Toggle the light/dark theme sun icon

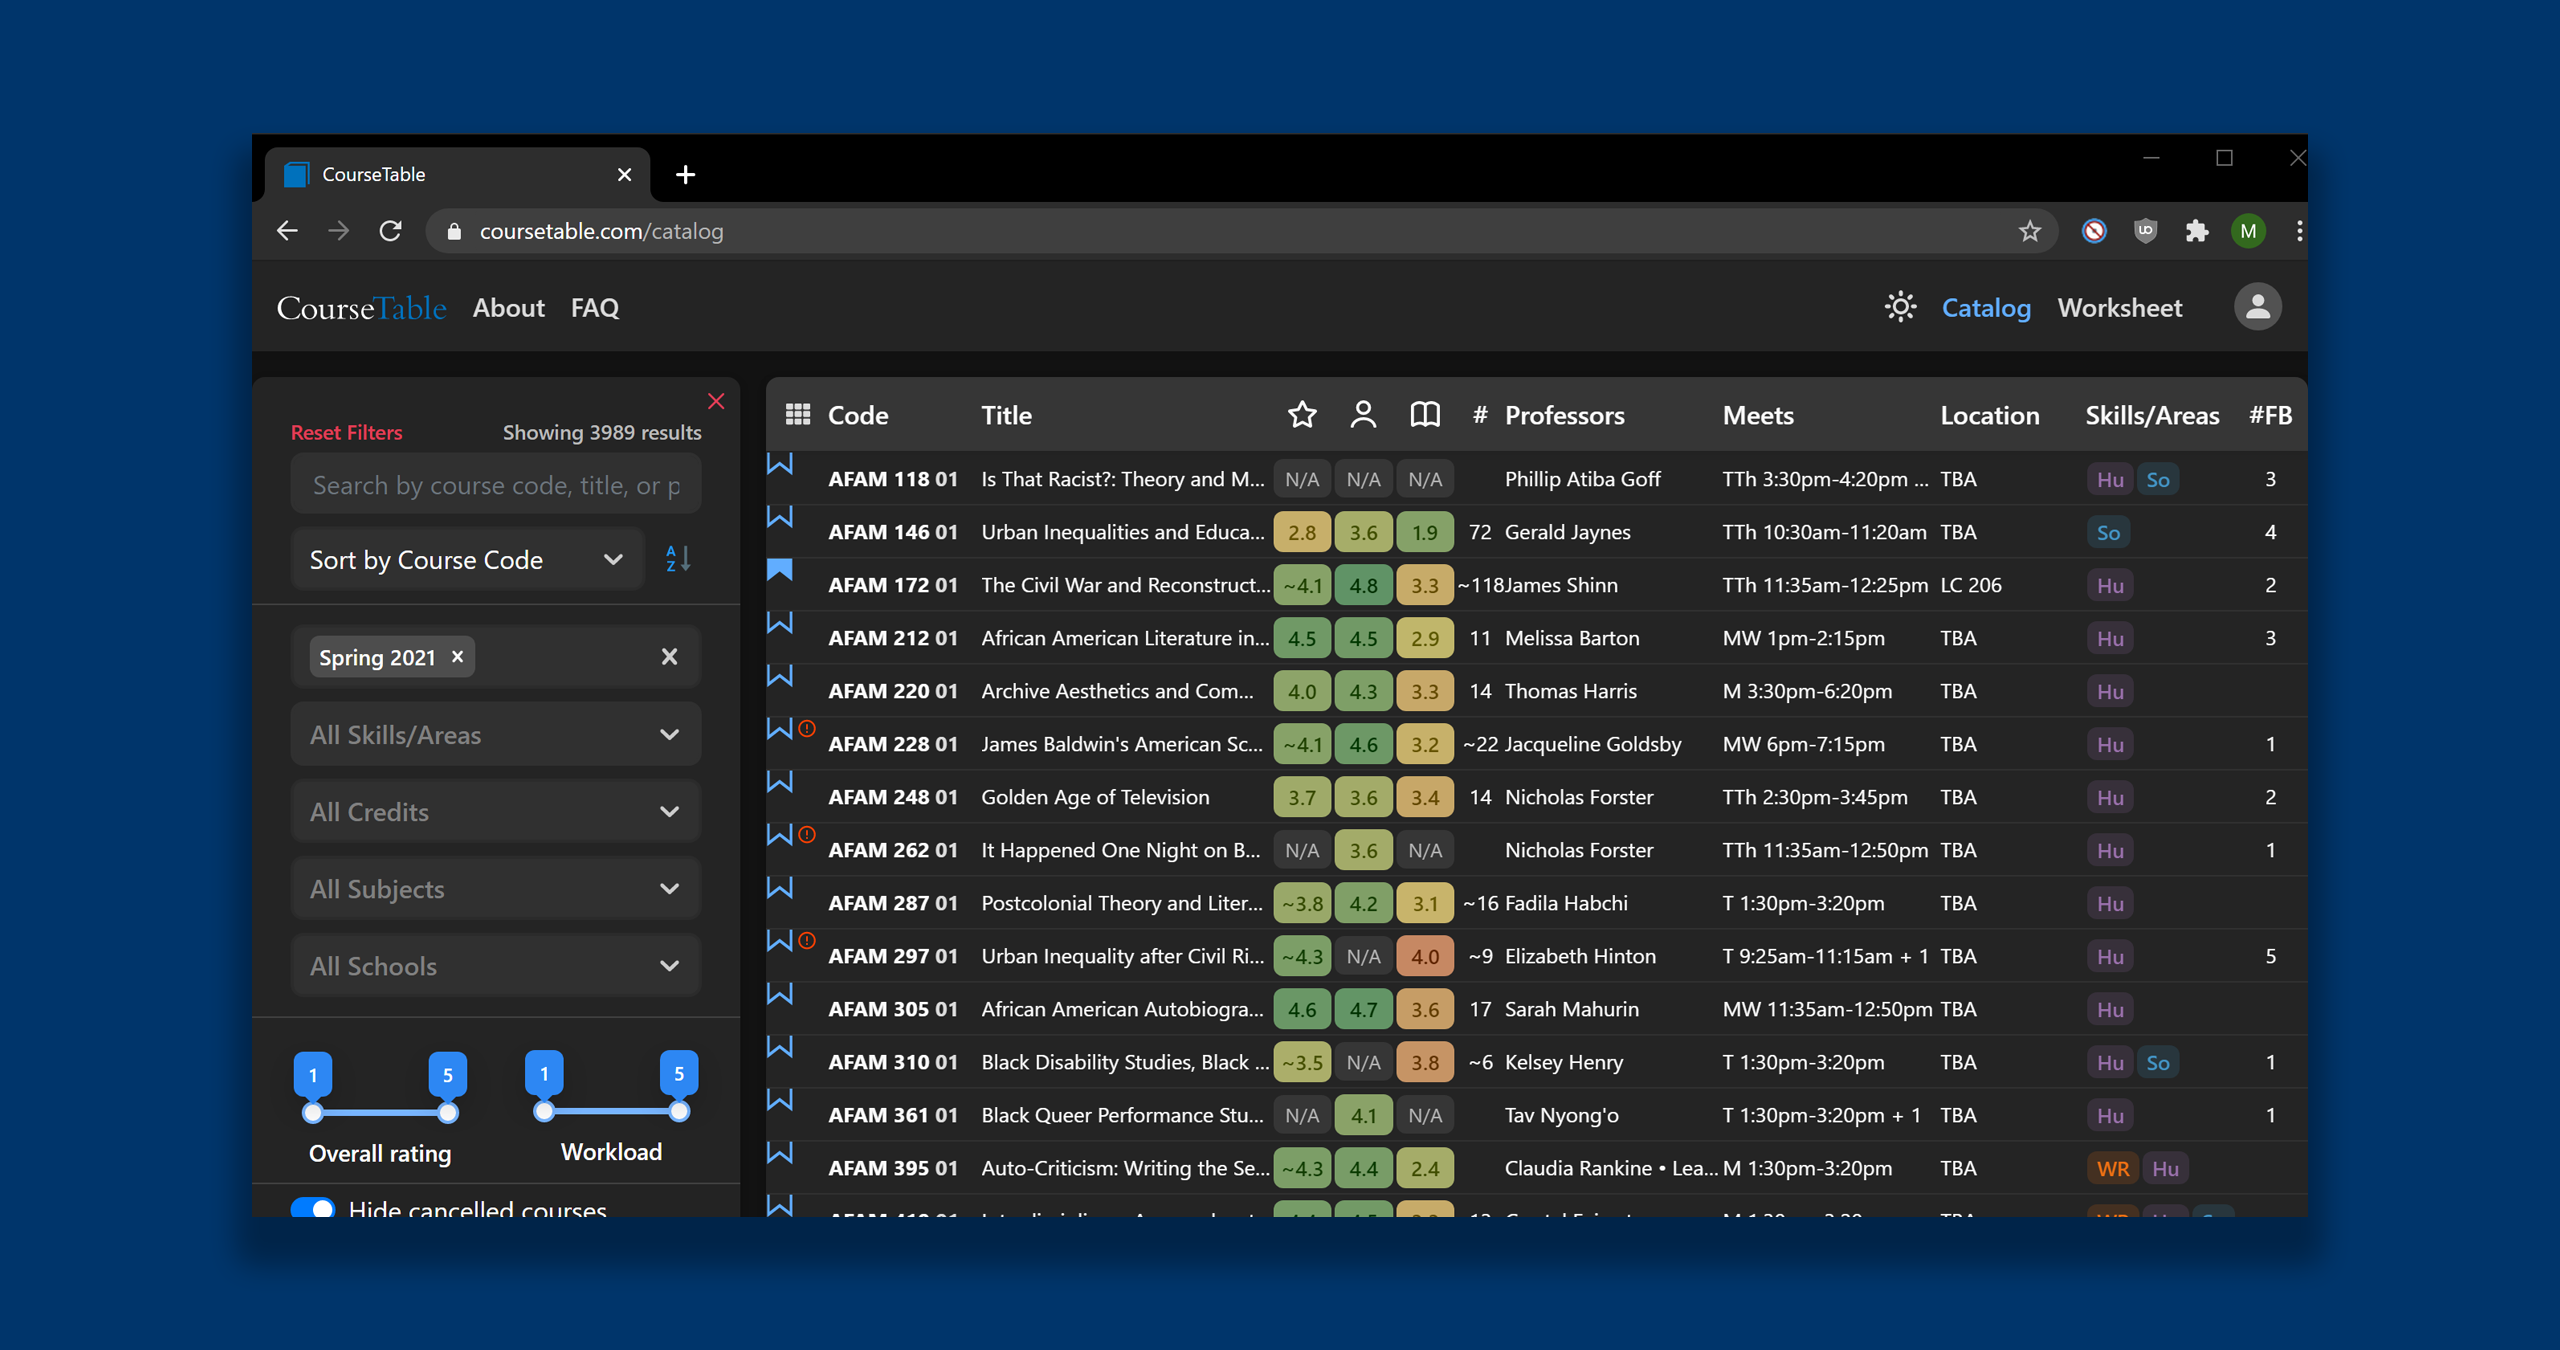click(1900, 307)
